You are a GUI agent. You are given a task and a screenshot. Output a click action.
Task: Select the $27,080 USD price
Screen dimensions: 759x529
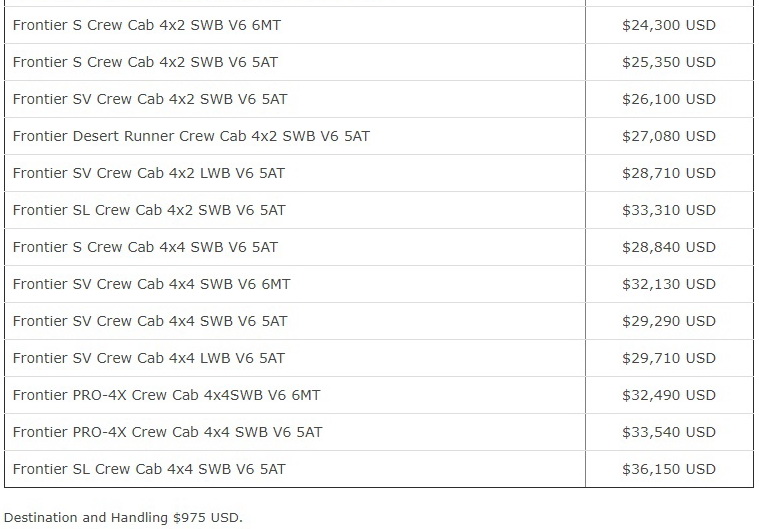(x=668, y=136)
